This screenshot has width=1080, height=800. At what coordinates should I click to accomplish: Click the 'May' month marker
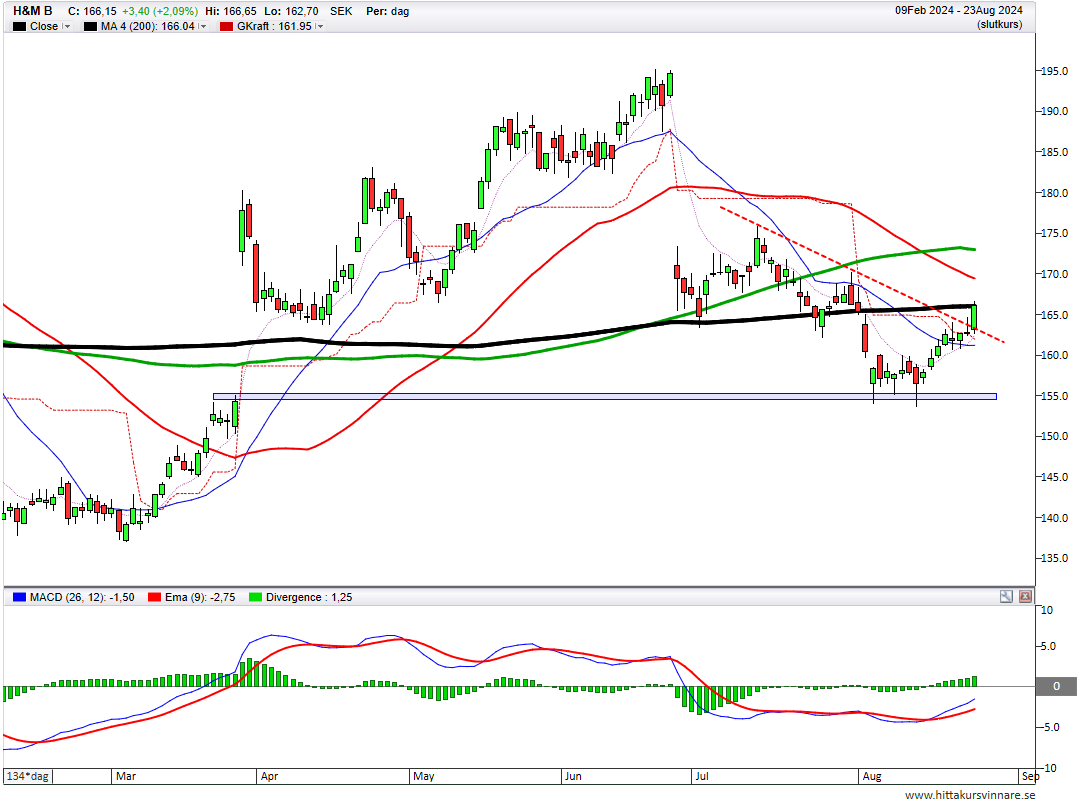pos(424,776)
